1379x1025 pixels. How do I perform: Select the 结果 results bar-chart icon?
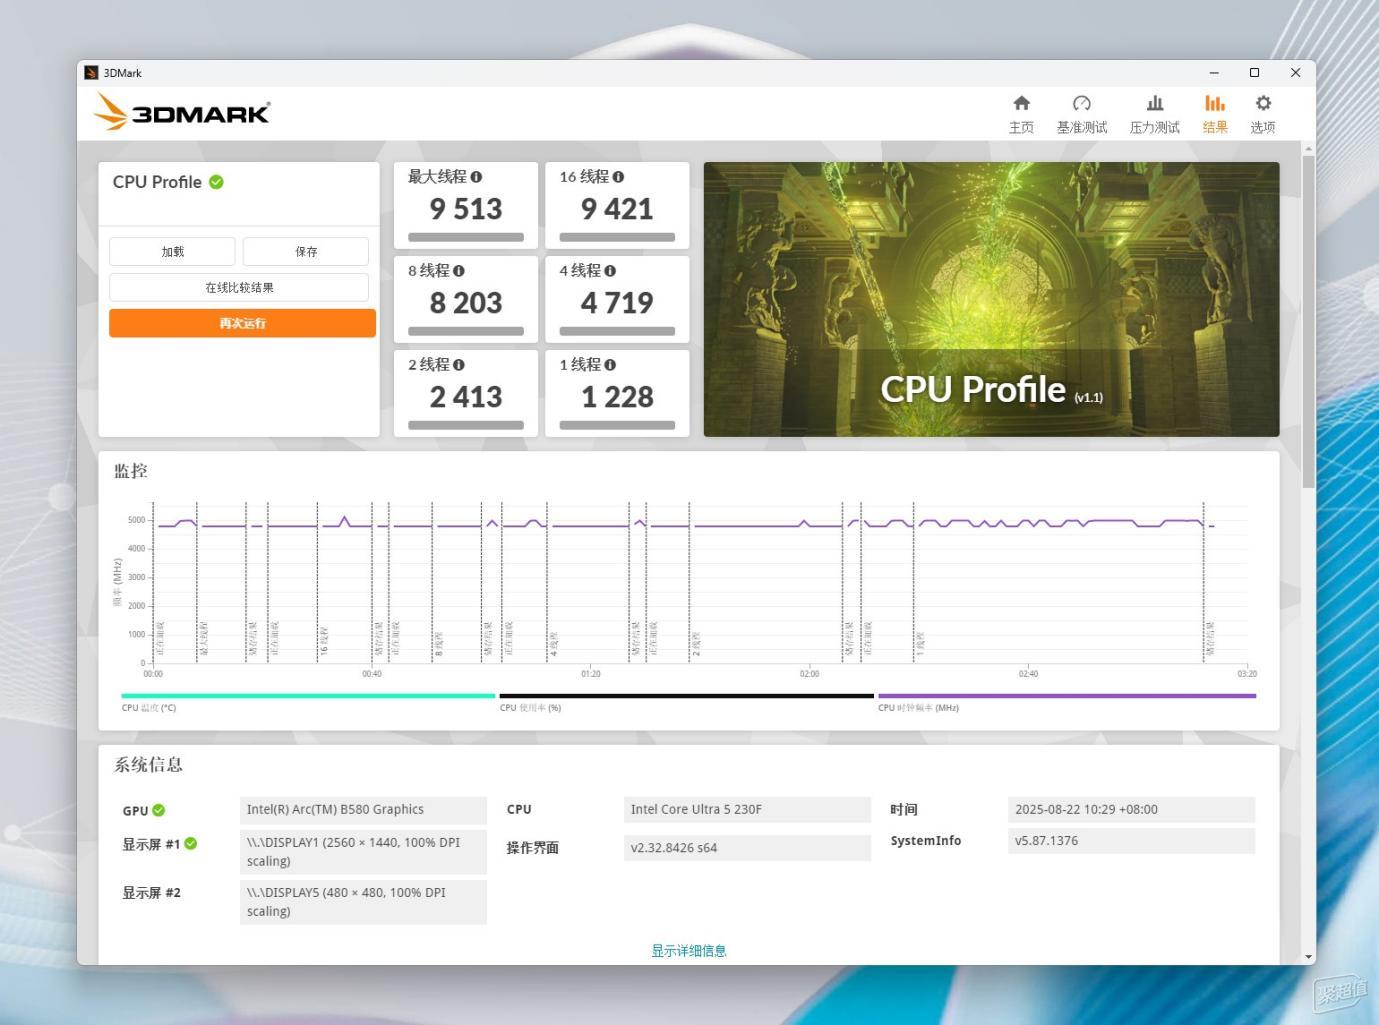coord(1215,103)
